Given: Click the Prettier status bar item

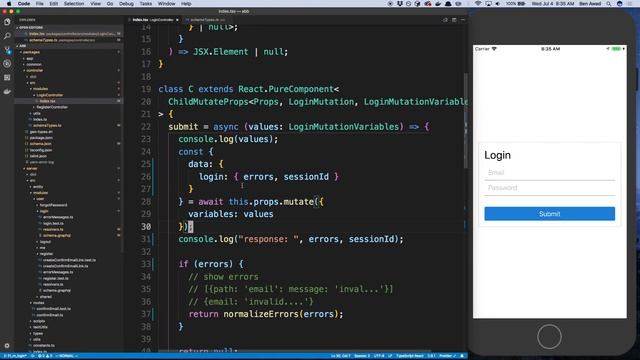Looking at the screenshot, I should [447, 356].
